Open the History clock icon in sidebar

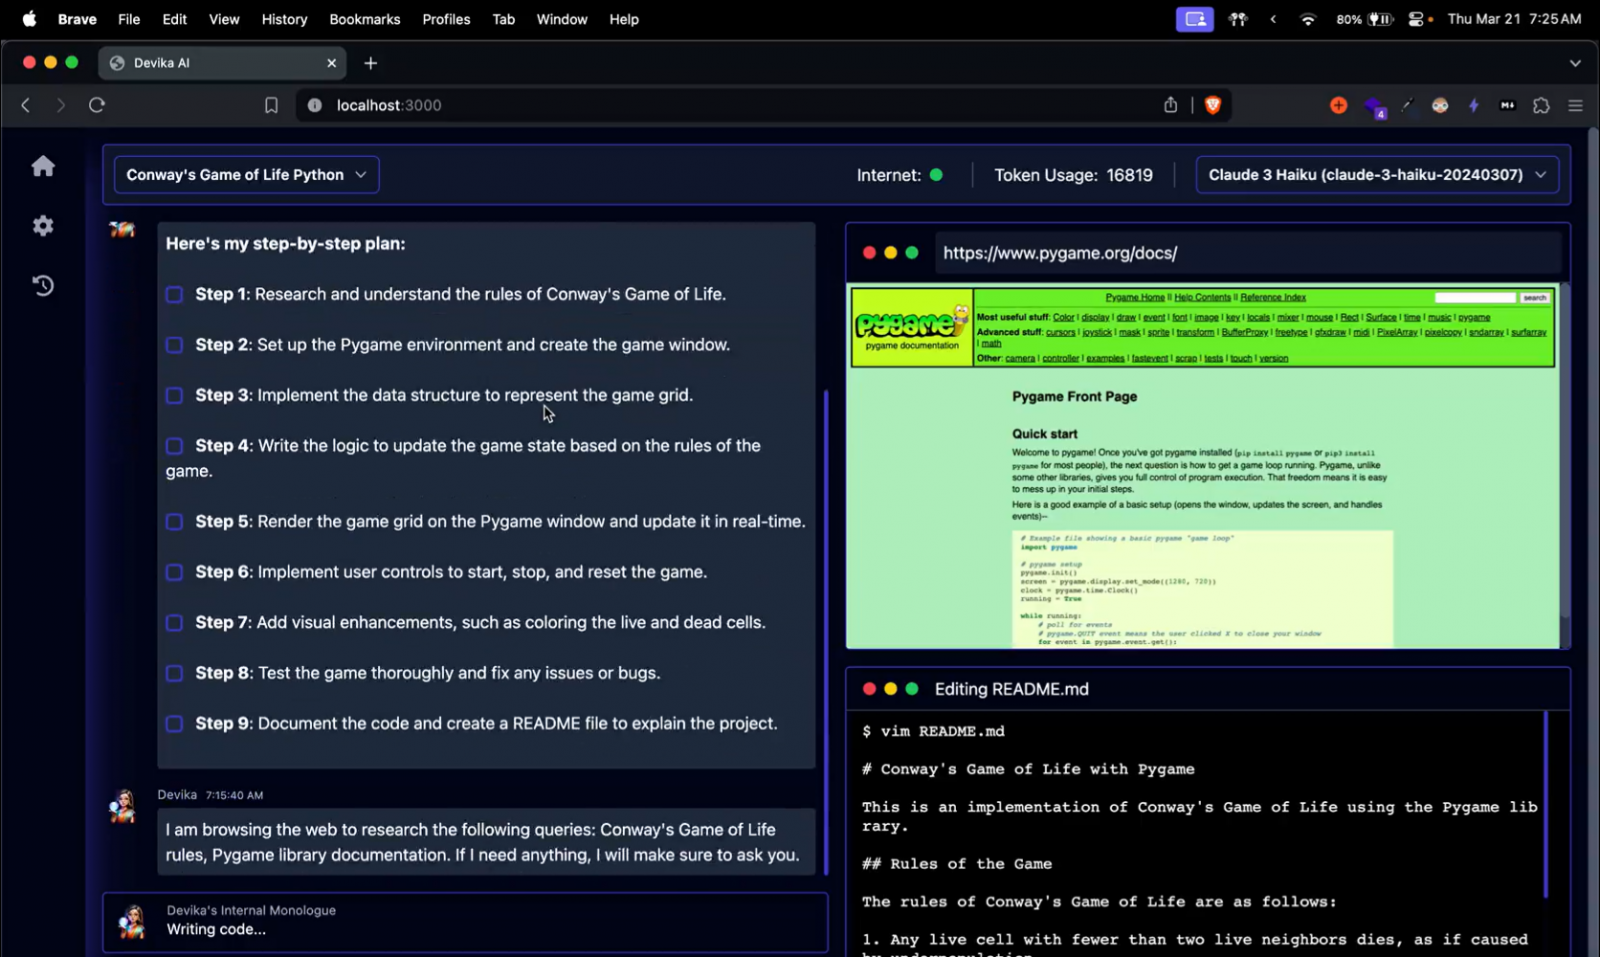(43, 286)
